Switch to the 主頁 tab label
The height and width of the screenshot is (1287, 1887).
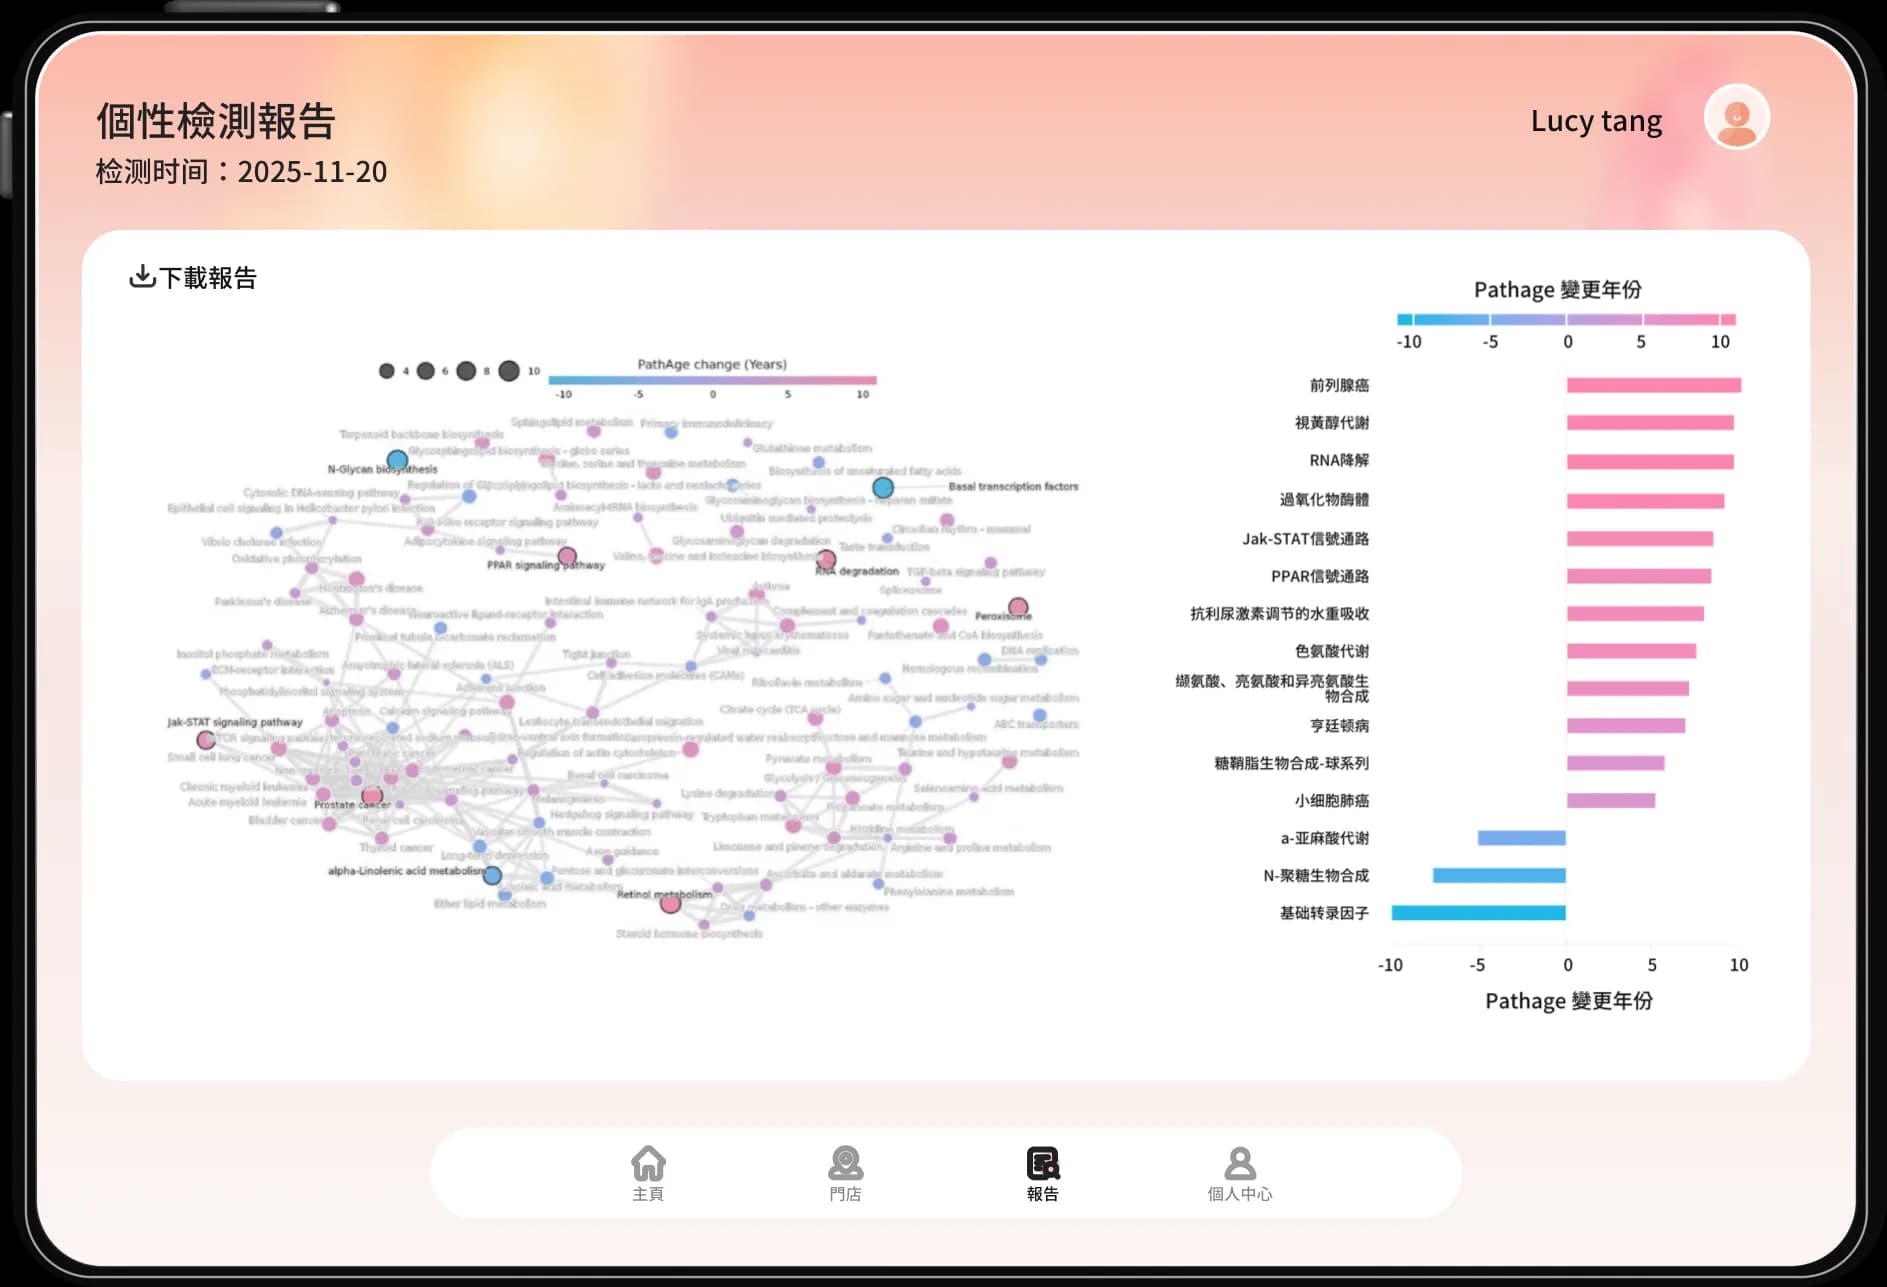tap(648, 1194)
